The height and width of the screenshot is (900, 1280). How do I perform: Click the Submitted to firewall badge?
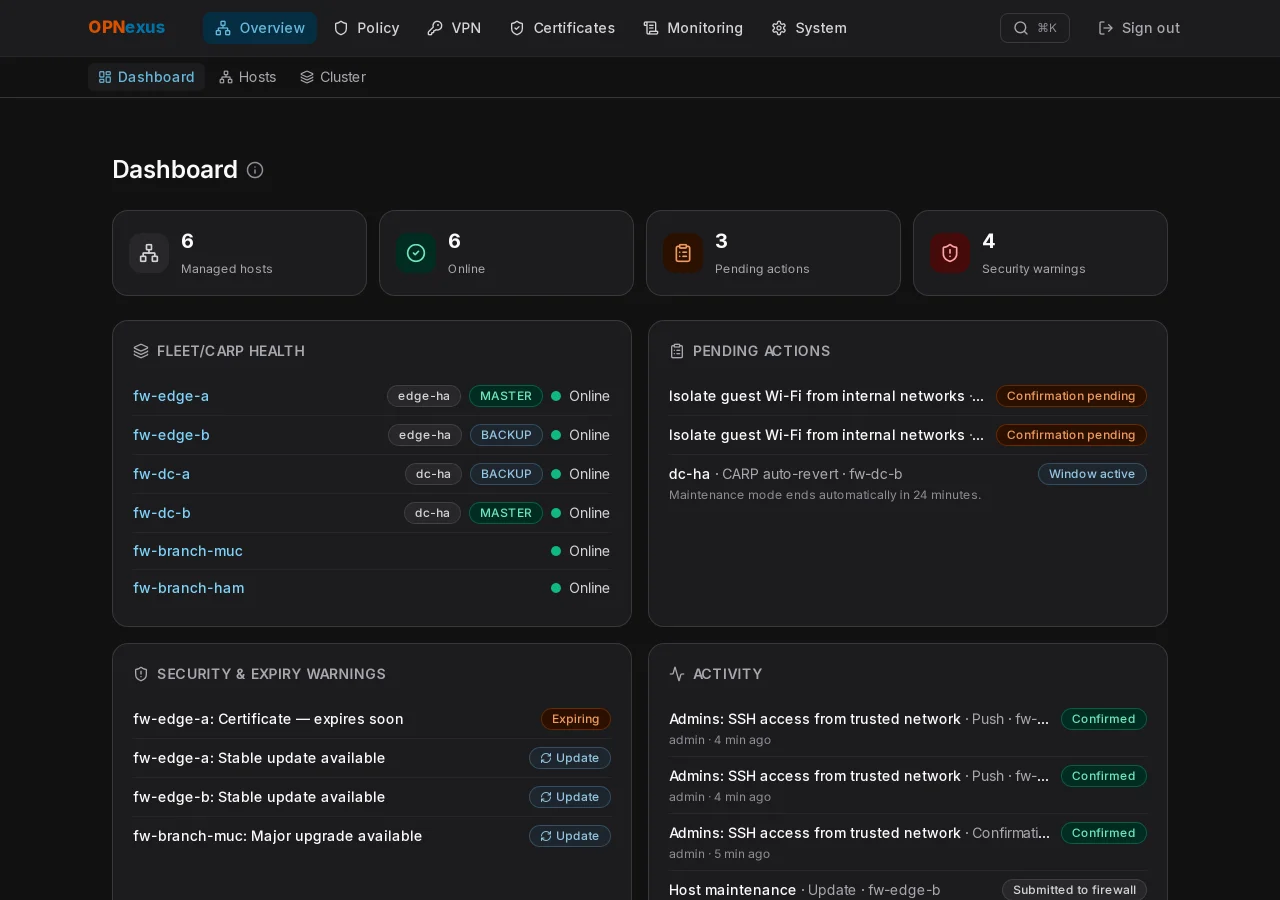point(1074,890)
